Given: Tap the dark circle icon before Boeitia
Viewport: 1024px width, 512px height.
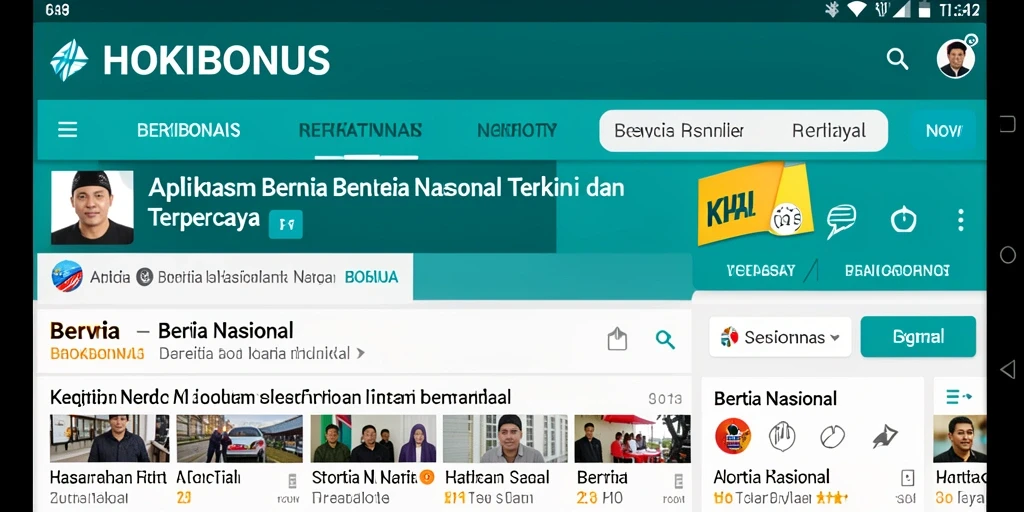Looking at the screenshot, I should [144, 277].
